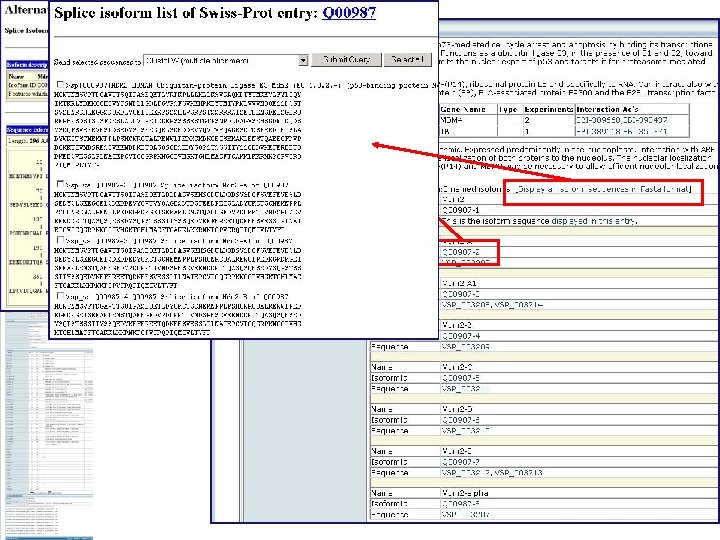This screenshot has width=720, height=540.
Task: Click isoform ID Q00987-1 in the isoform table
Action: coord(461,210)
